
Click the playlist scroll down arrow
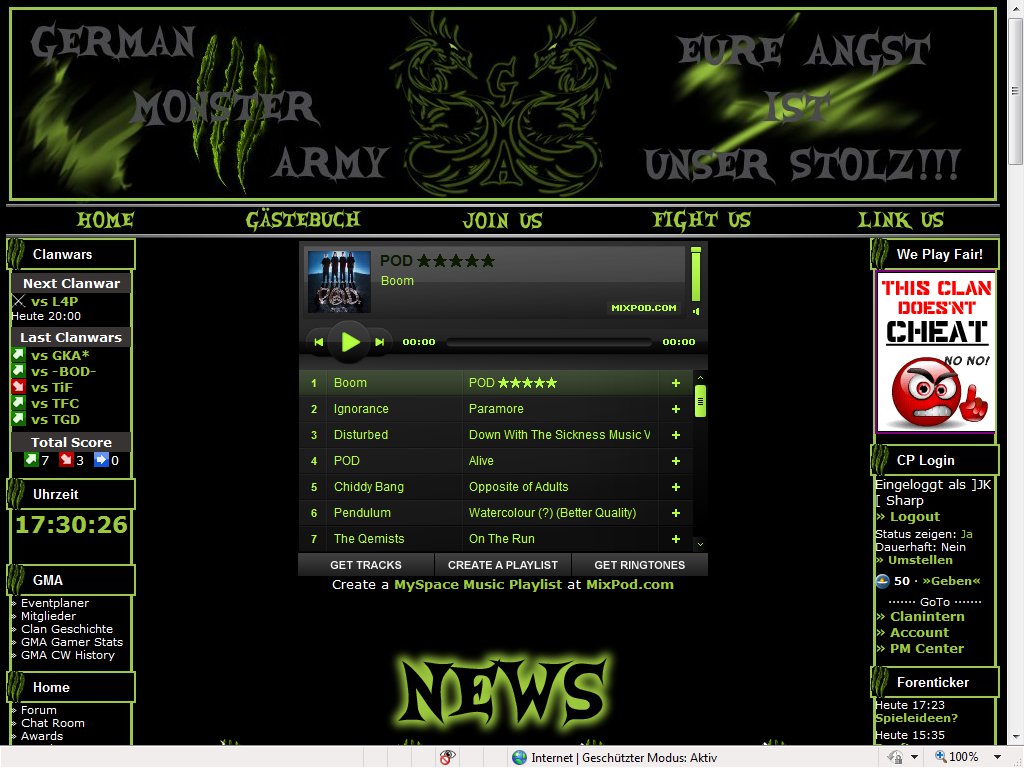coord(700,543)
